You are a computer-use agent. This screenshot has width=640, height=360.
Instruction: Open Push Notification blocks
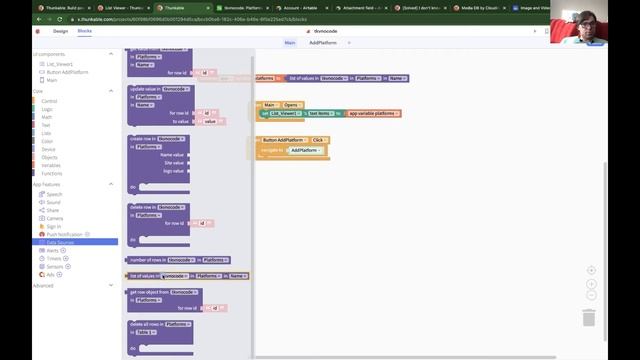click(64, 234)
